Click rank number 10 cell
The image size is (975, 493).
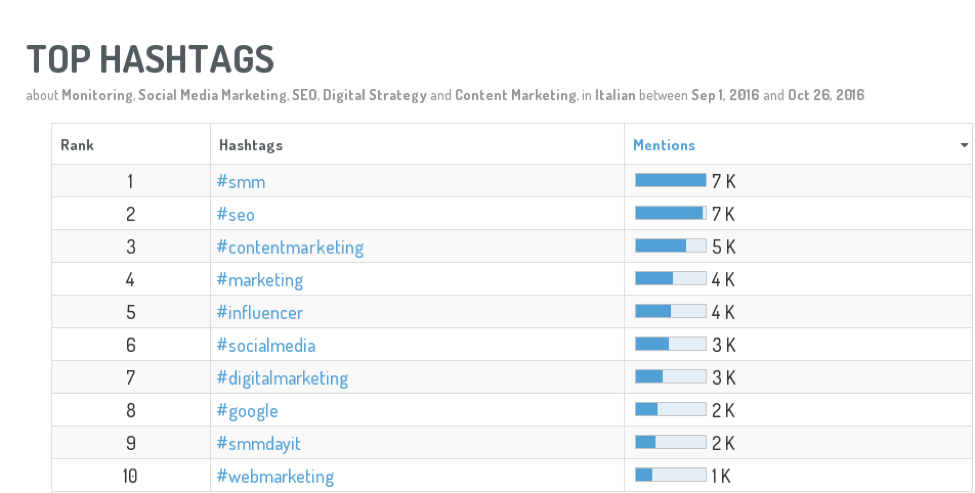pos(130,476)
